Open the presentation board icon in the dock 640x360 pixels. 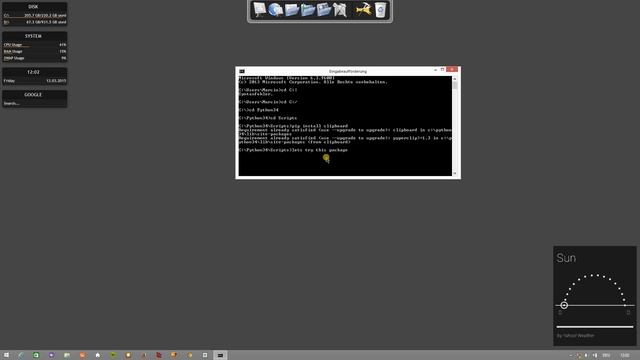[x=259, y=9]
